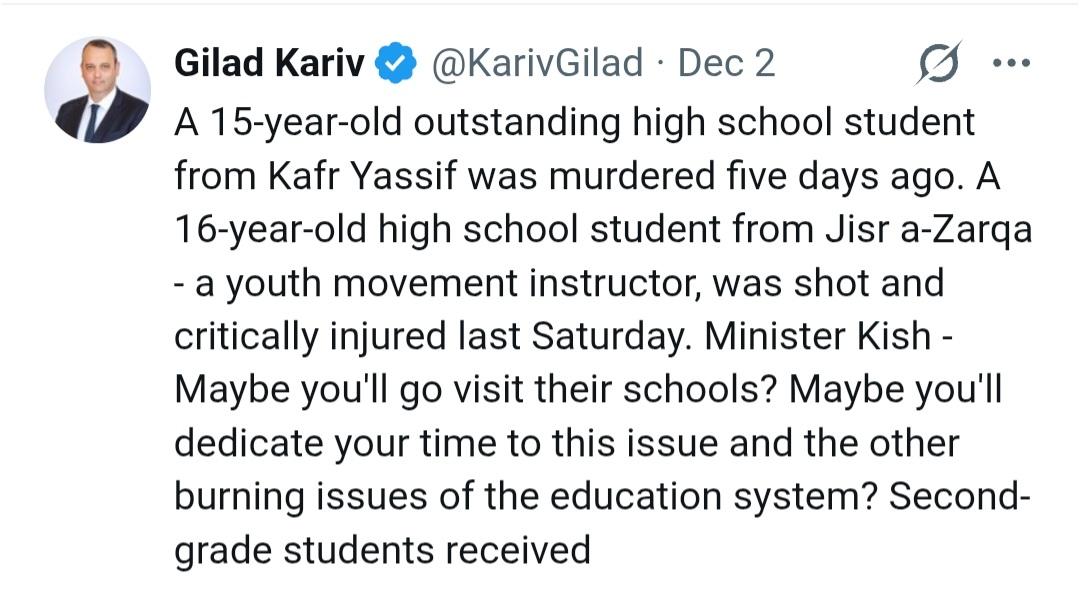Image resolution: width=1080 pixels, height=592 pixels.
Task: Open Gilad Kariv's profile picture
Action: (97, 90)
